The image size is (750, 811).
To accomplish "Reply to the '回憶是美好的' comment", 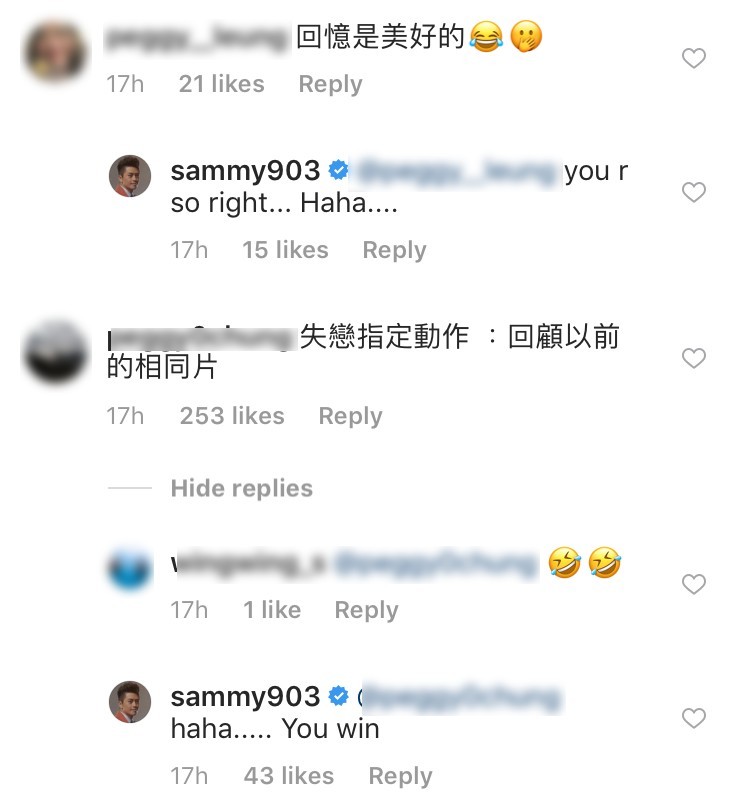I will click(x=330, y=84).
